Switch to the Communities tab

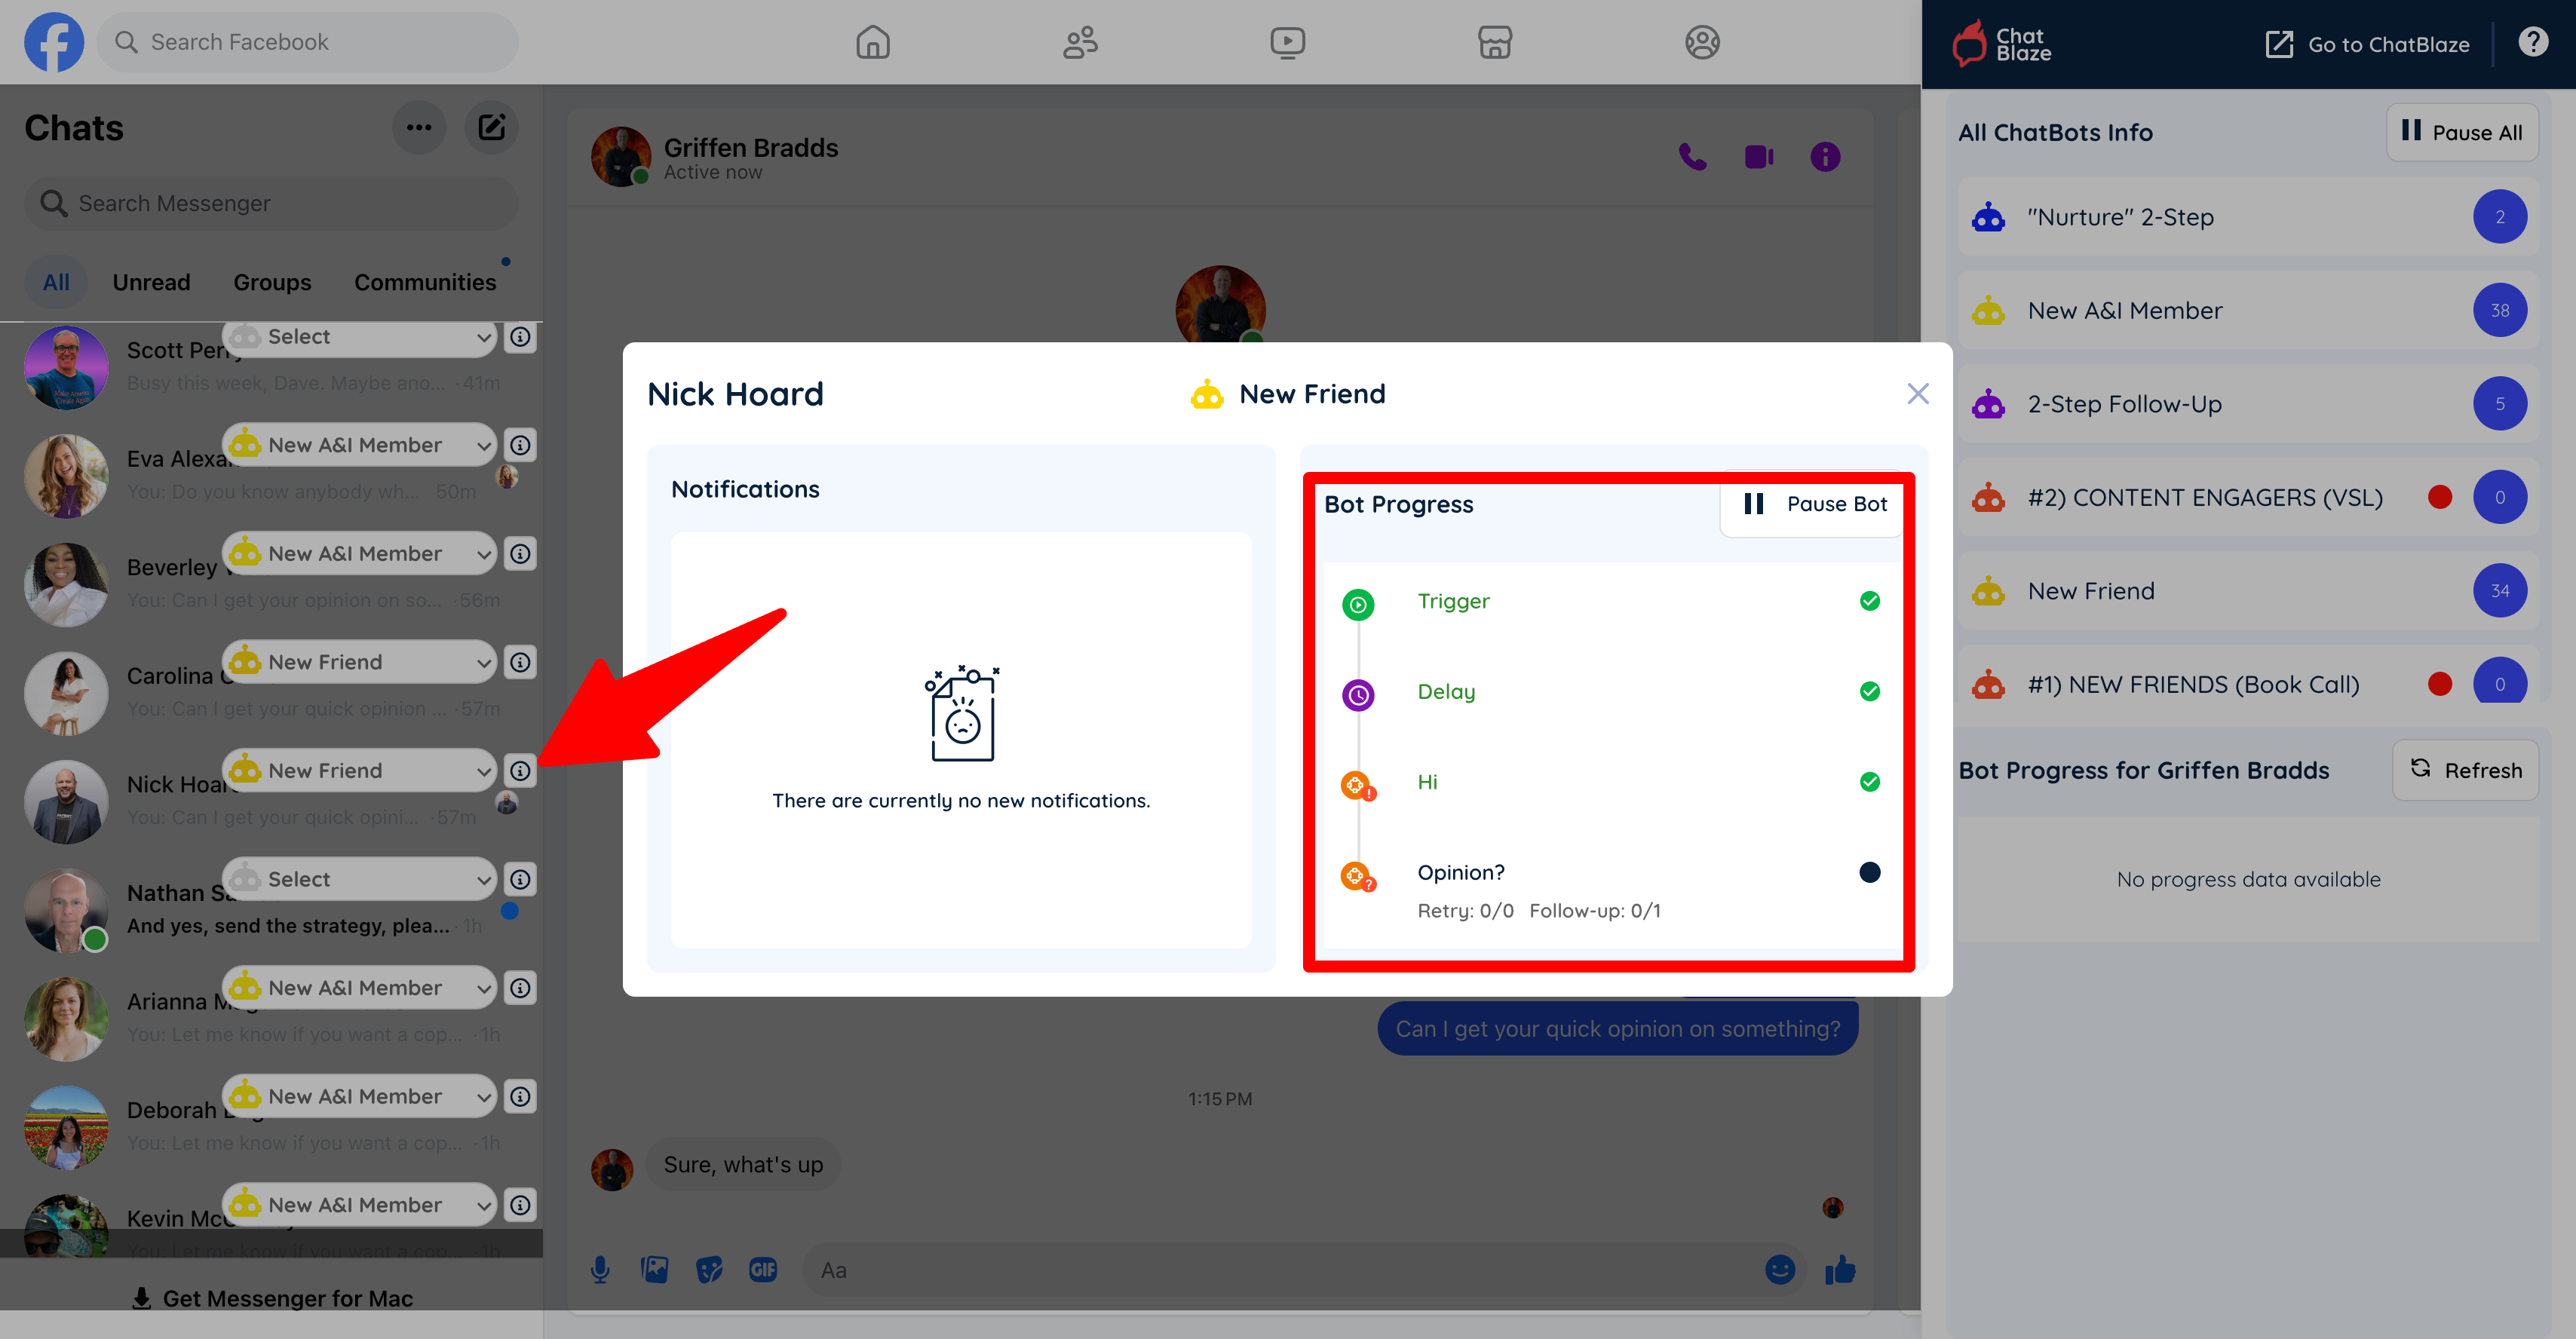(425, 282)
